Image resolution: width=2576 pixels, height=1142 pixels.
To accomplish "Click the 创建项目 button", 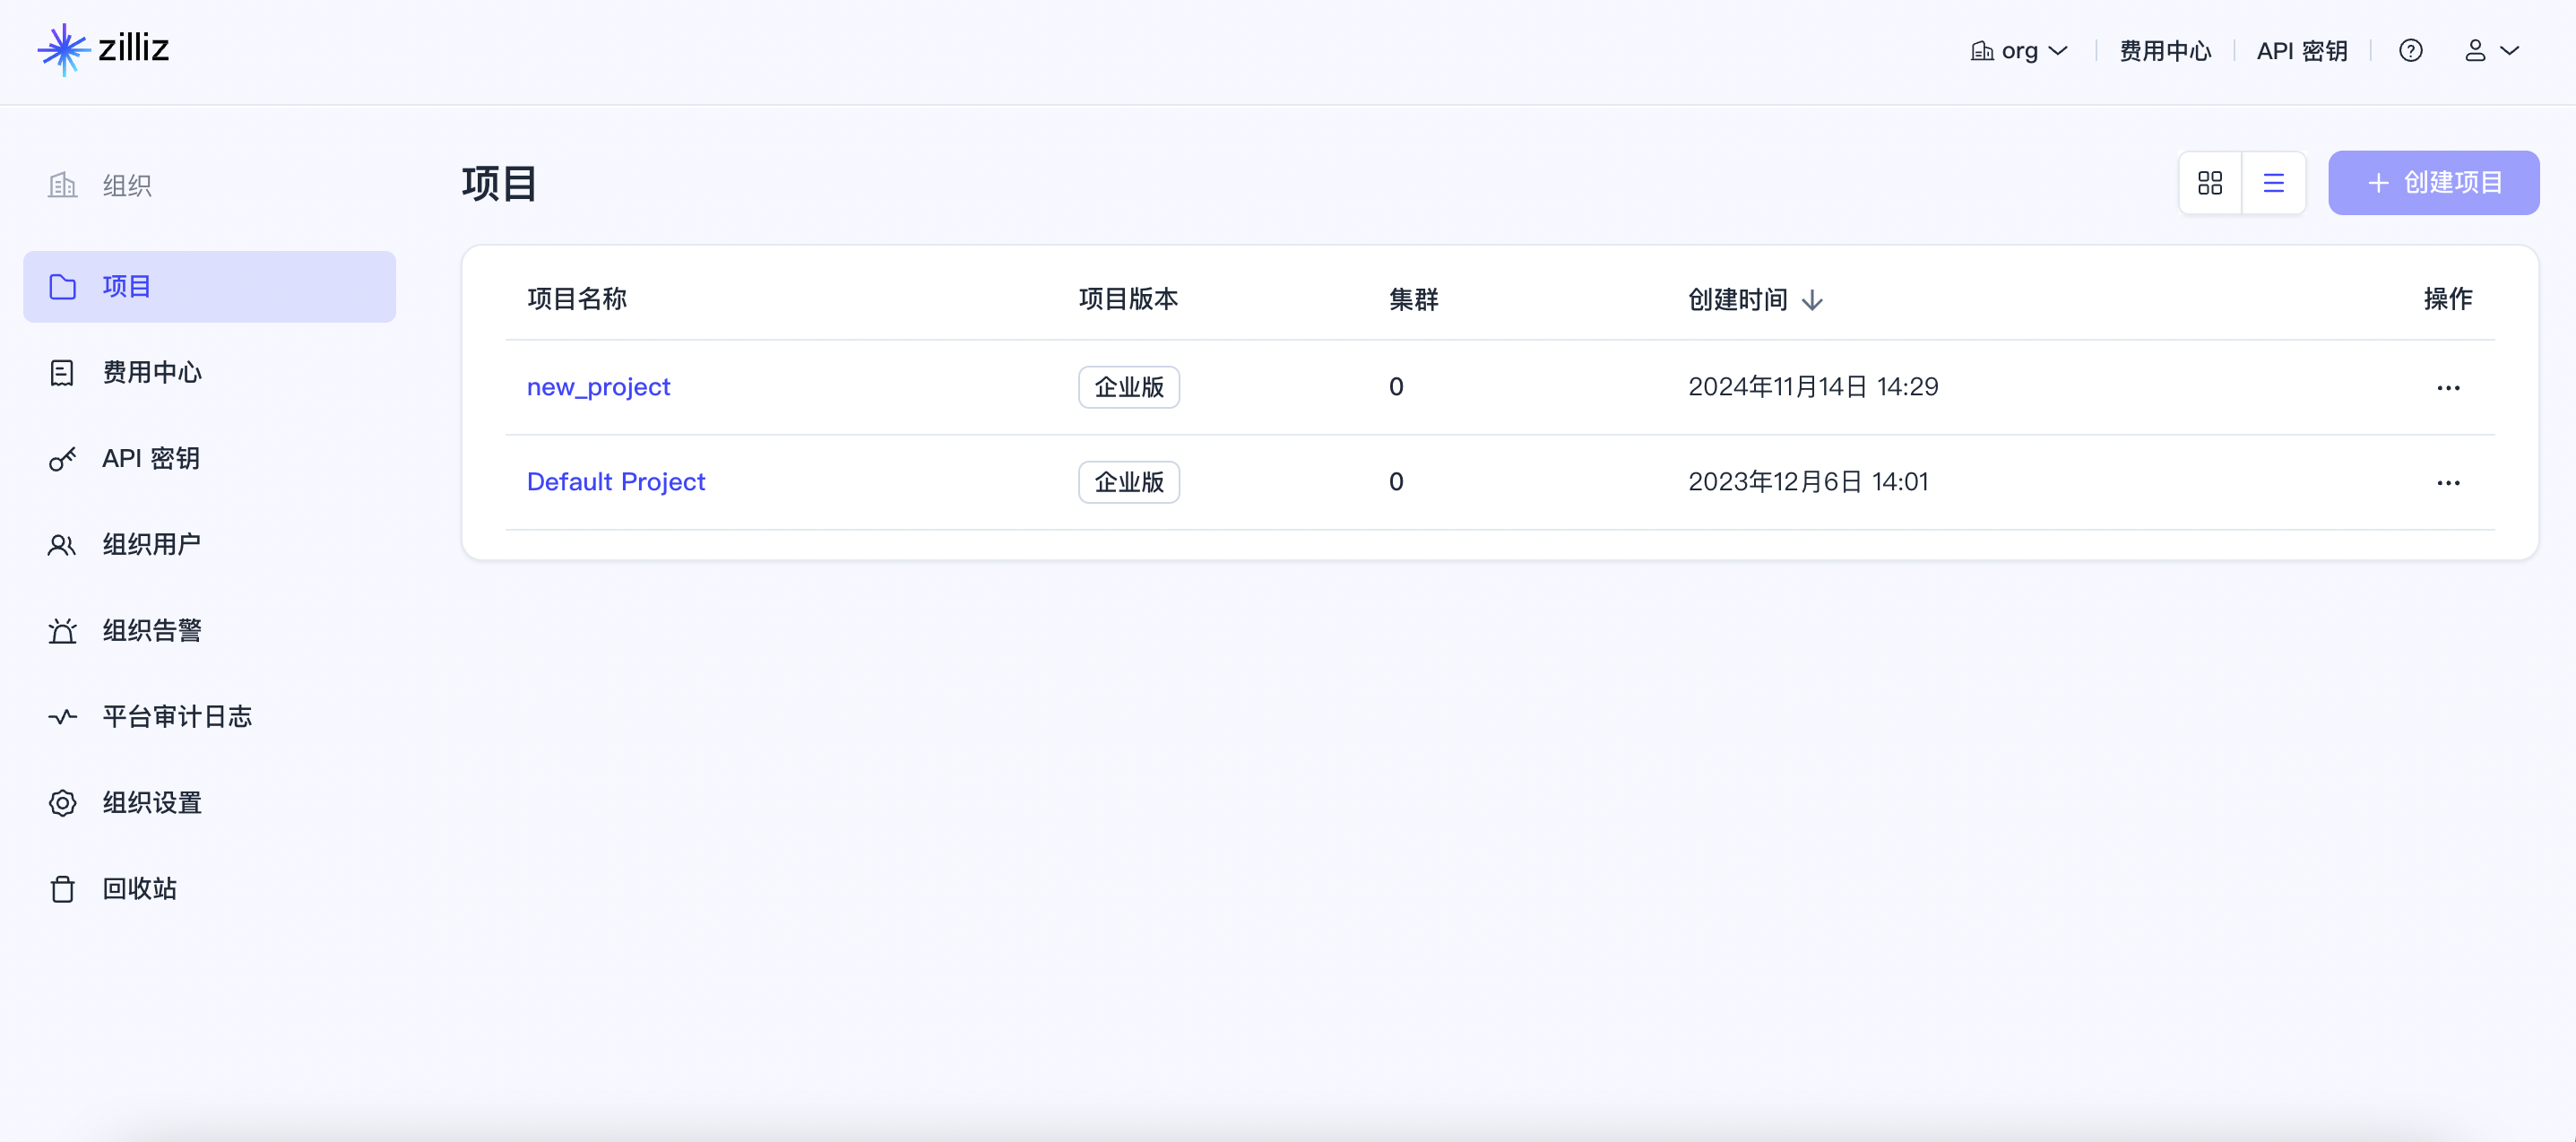I will click(2433, 183).
